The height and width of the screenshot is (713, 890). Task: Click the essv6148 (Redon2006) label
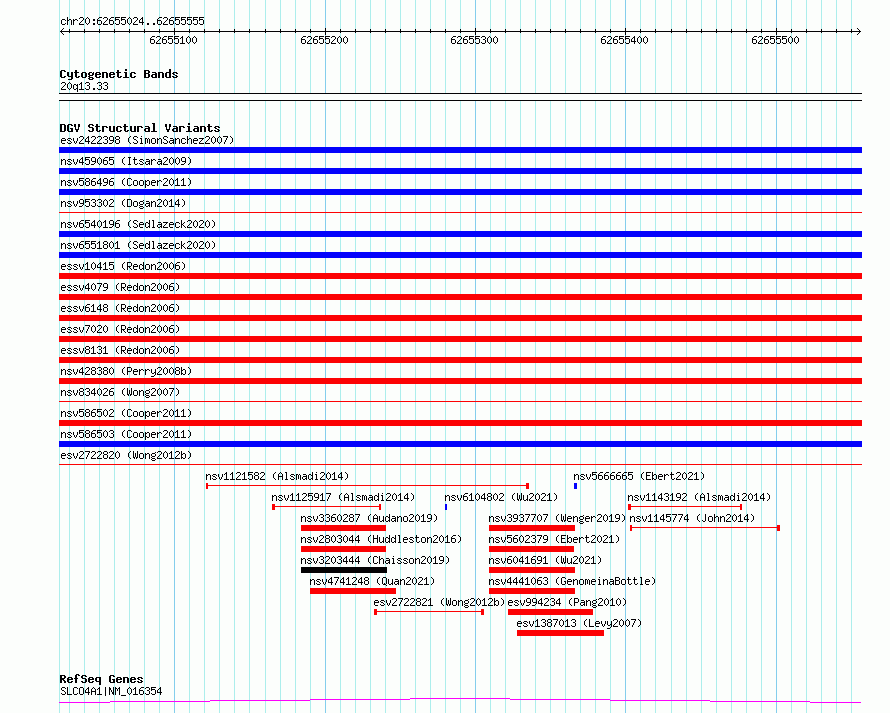(x=120, y=308)
